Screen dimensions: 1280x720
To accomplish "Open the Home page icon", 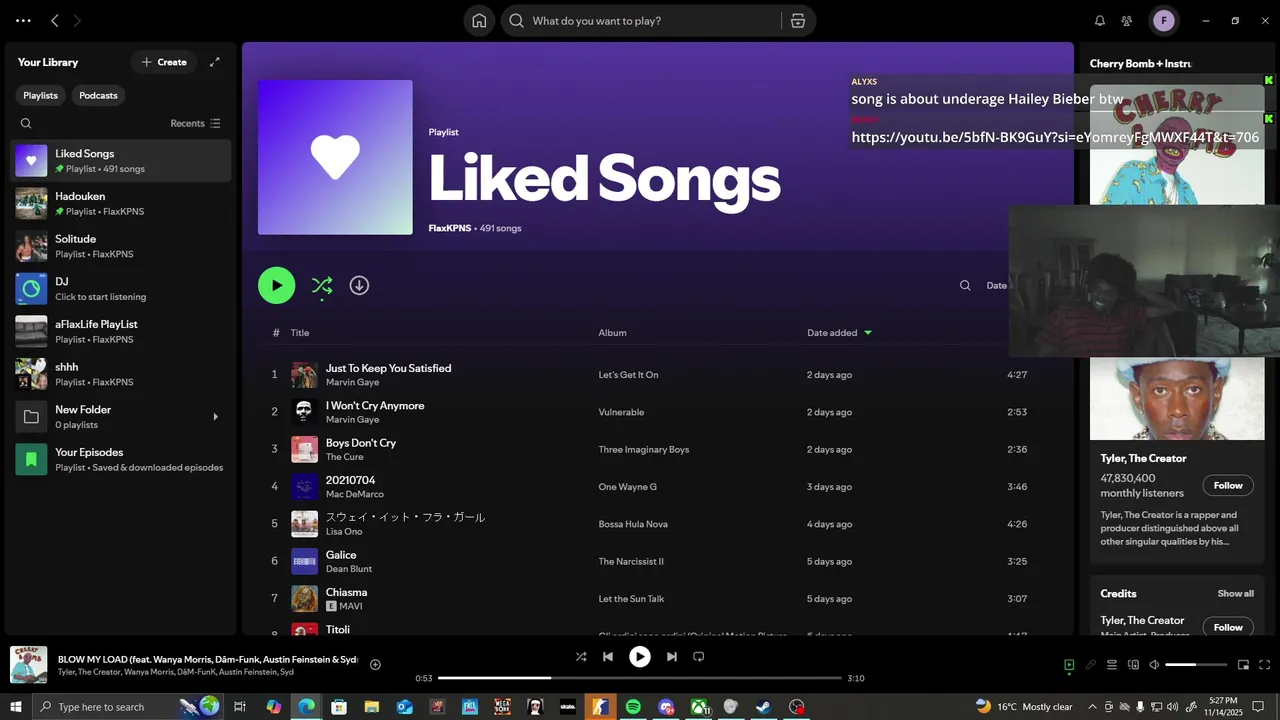I will [x=479, y=21].
